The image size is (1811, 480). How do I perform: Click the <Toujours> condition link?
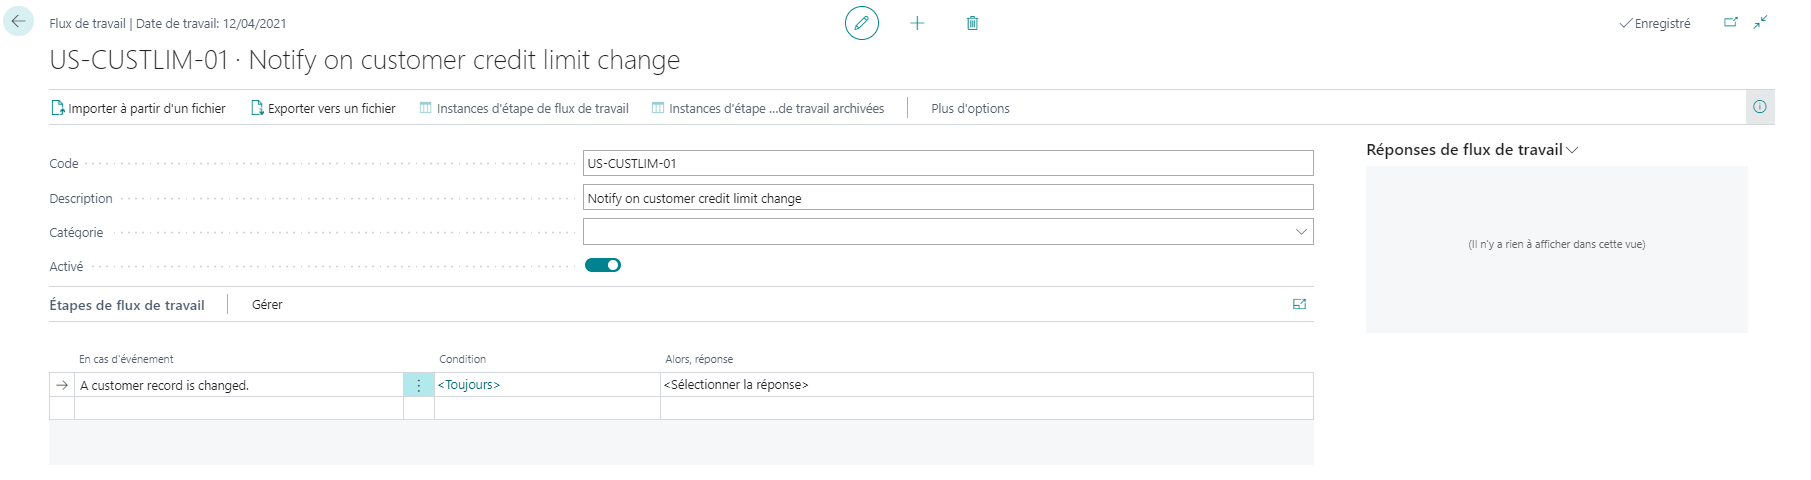pos(469,385)
